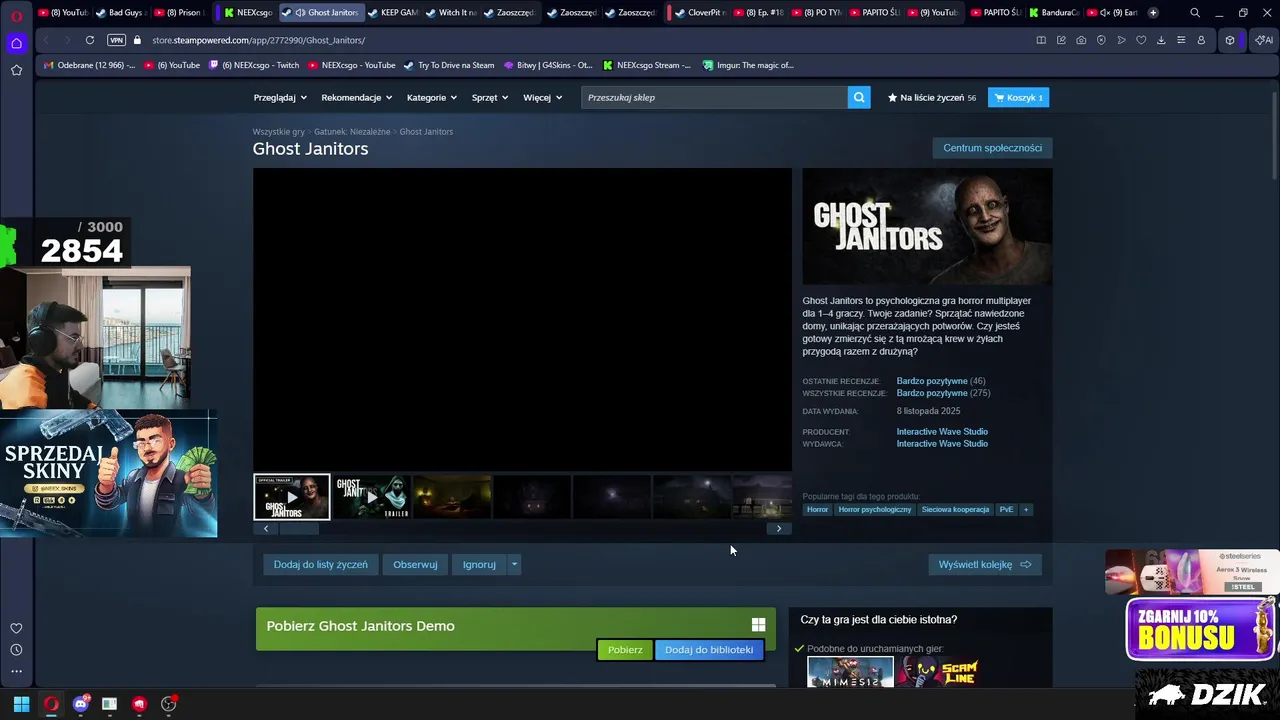Screen dimensions: 1280x720
Task: Switch to the Witch It browser tab
Action: [x=450, y=13]
